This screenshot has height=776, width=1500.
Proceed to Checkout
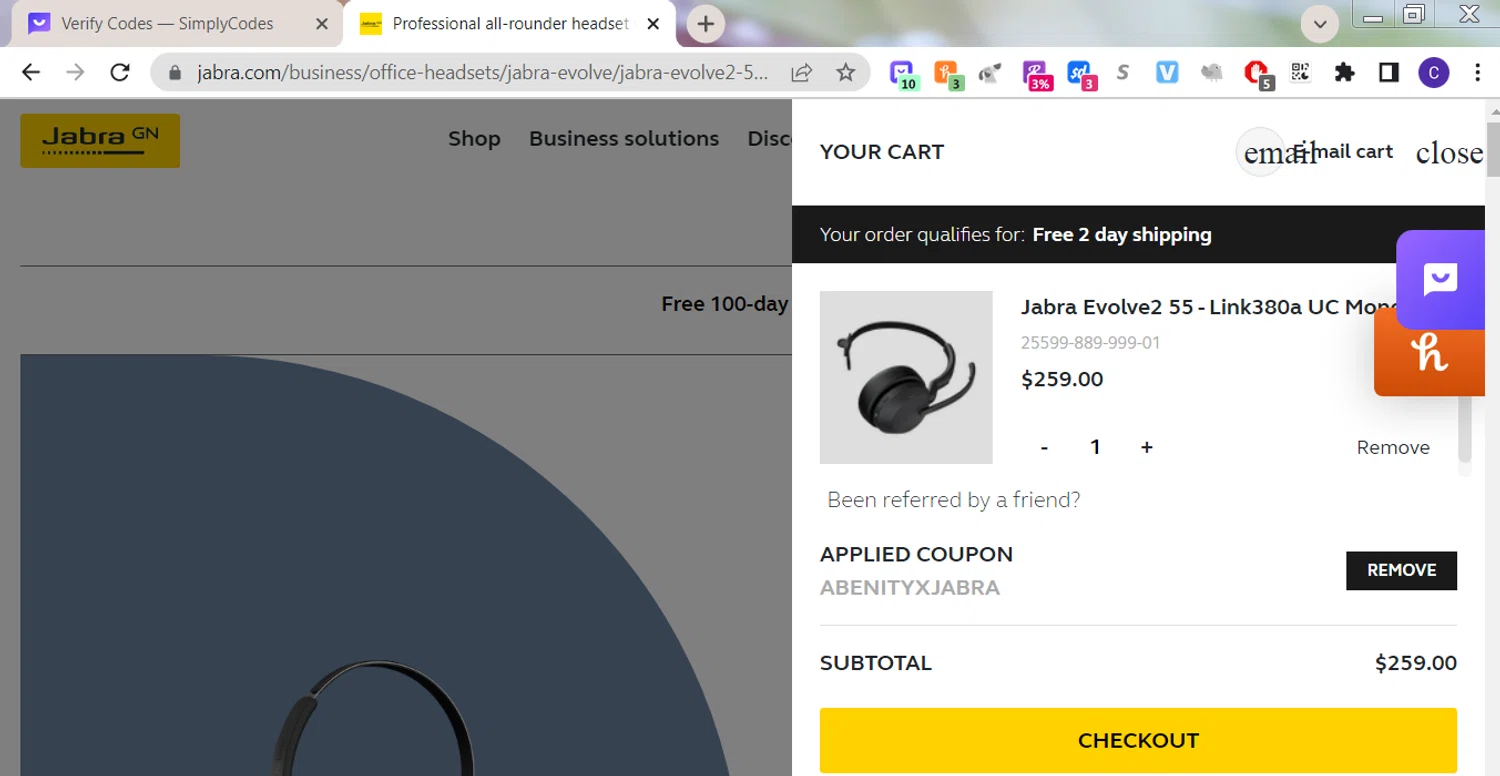[1138, 740]
